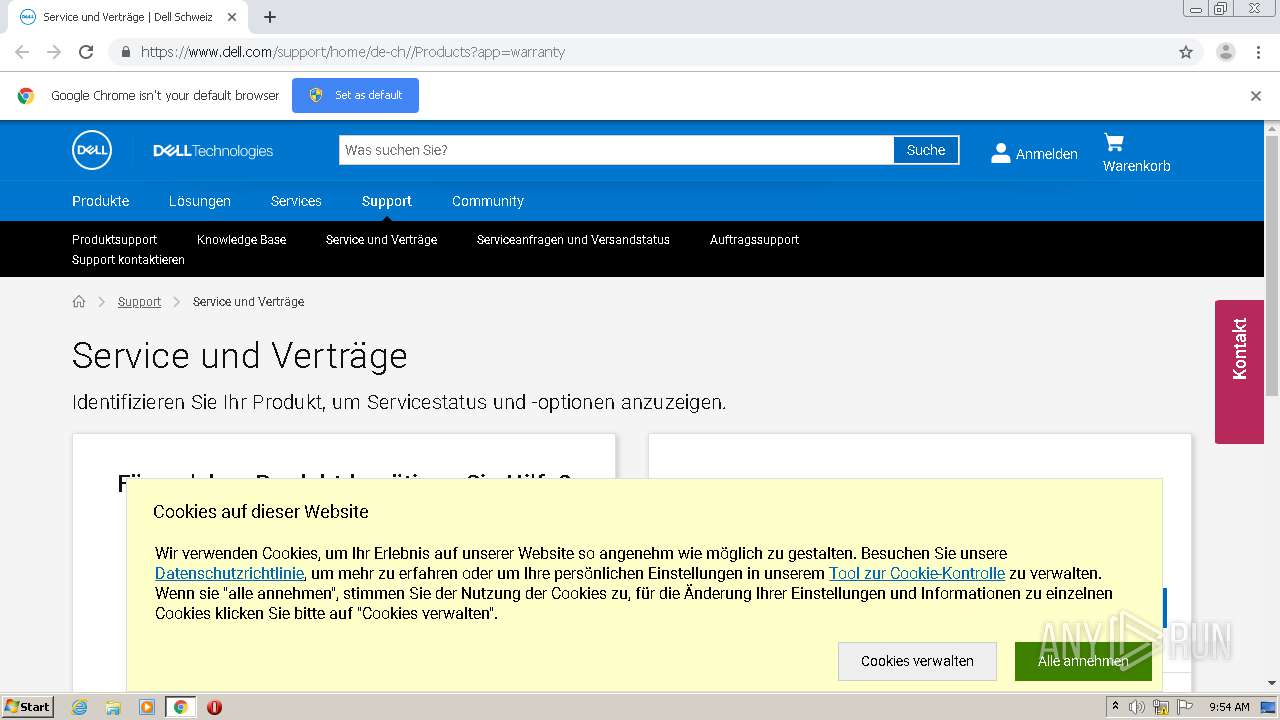The width and height of the screenshot is (1280, 720).
Task: Open the media player taskbar icon
Action: pyautogui.click(x=147, y=707)
